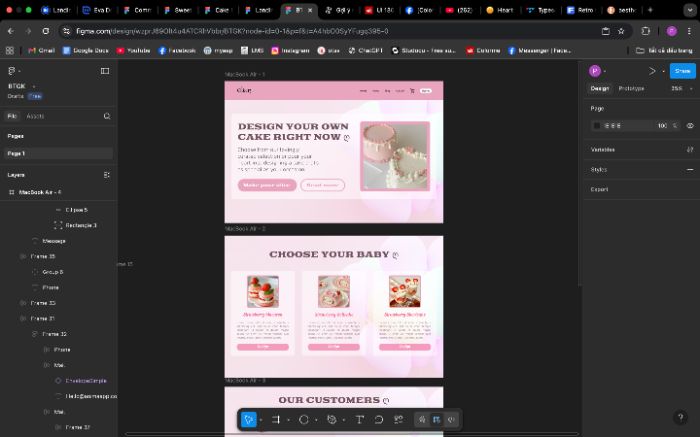
Task: Open the Figma main menu icon
Action: pos(12,71)
